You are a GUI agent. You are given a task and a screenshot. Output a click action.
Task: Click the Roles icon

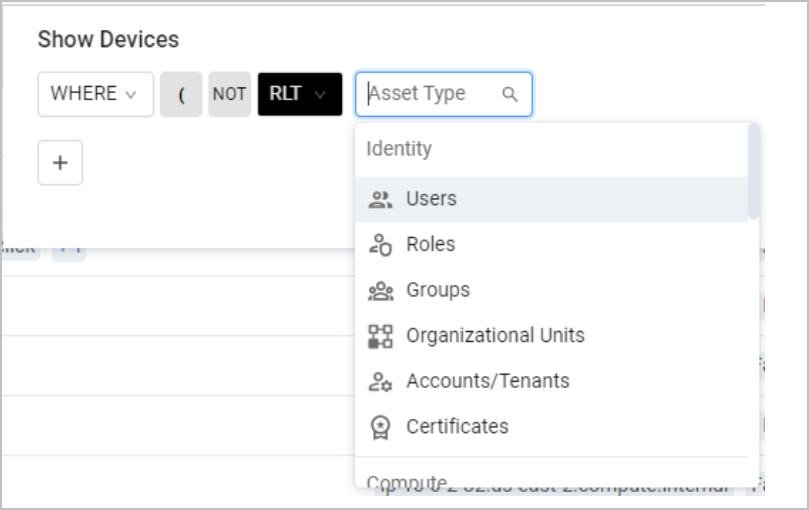(x=380, y=244)
